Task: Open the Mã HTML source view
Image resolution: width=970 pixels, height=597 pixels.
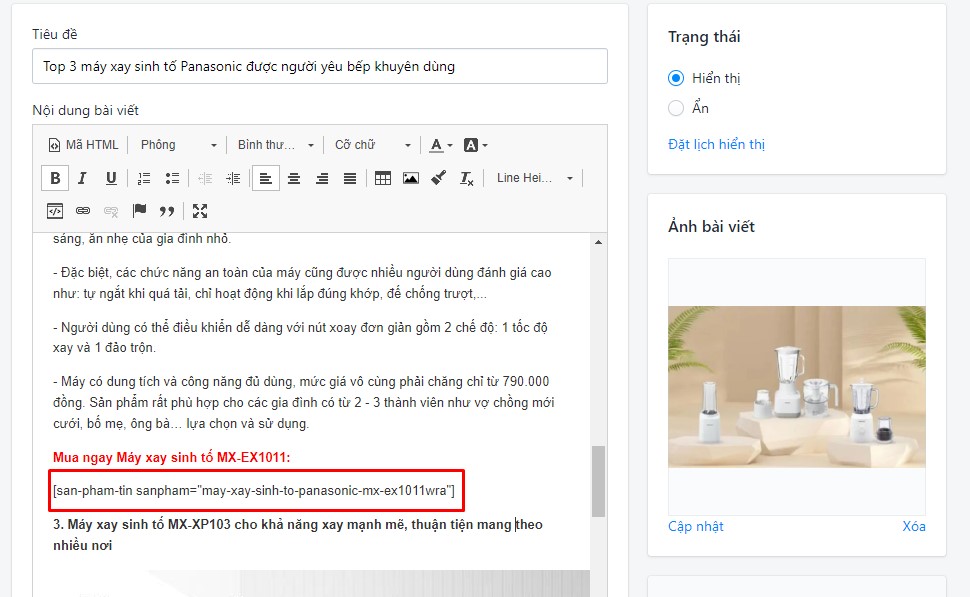Action: pyautogui.click(x=83, y=145)
